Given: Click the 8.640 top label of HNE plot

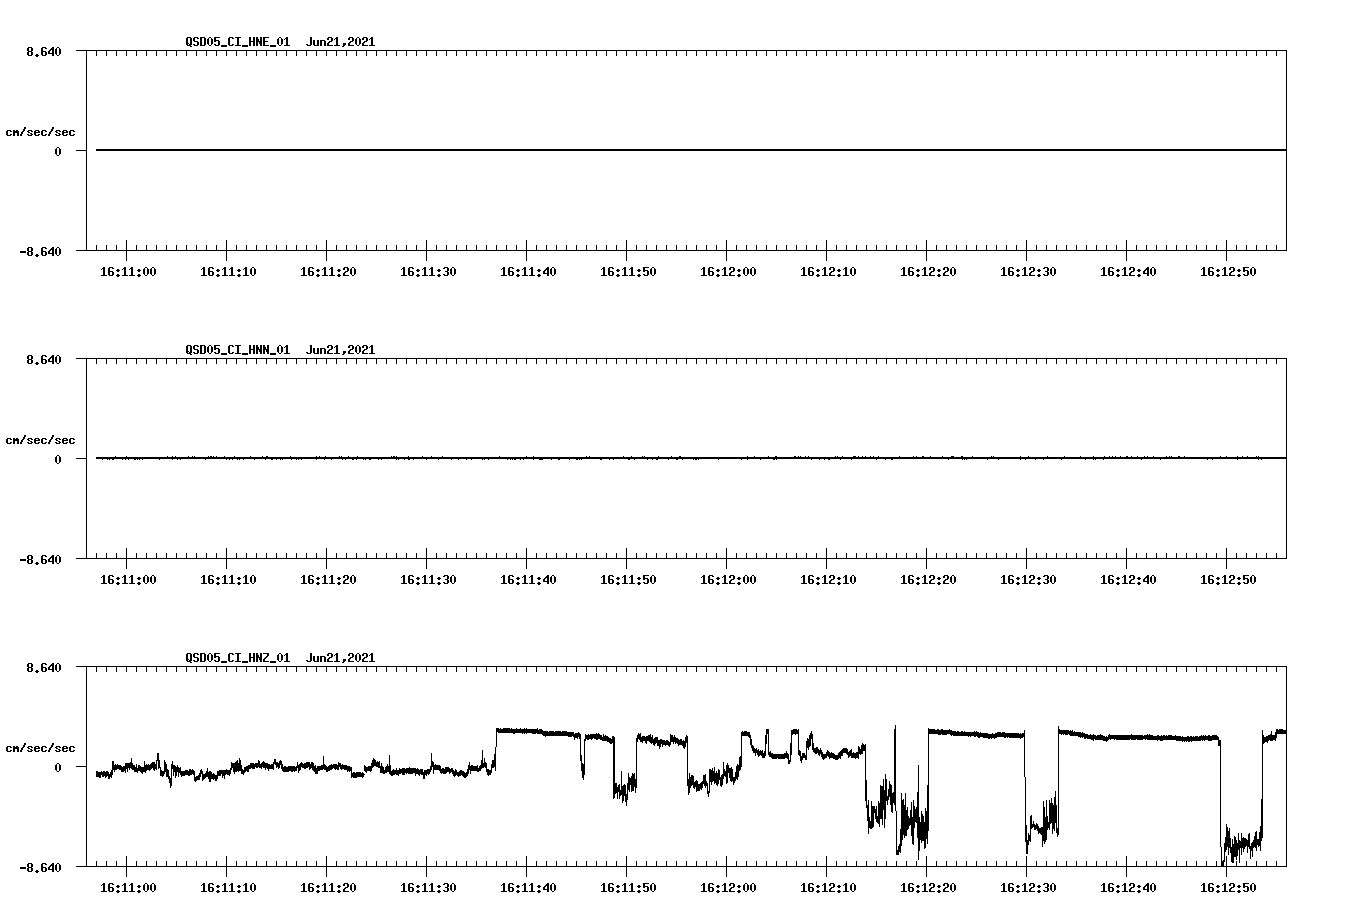Looking at the screenshot, I should pos(43,52).
